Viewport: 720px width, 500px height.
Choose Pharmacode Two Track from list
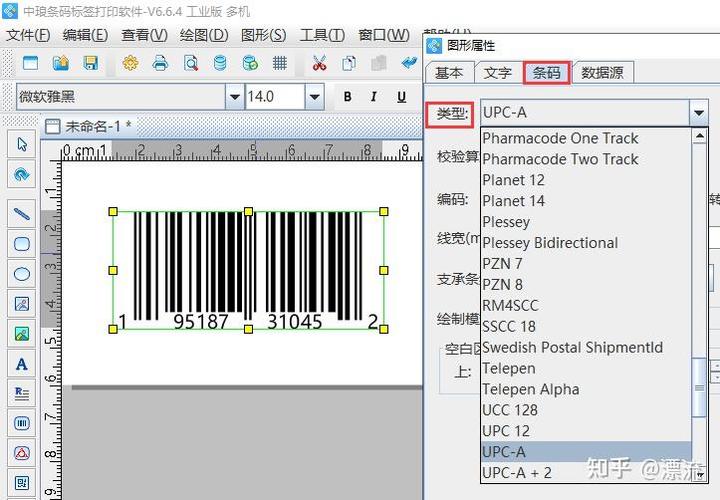tap(586, 159)
